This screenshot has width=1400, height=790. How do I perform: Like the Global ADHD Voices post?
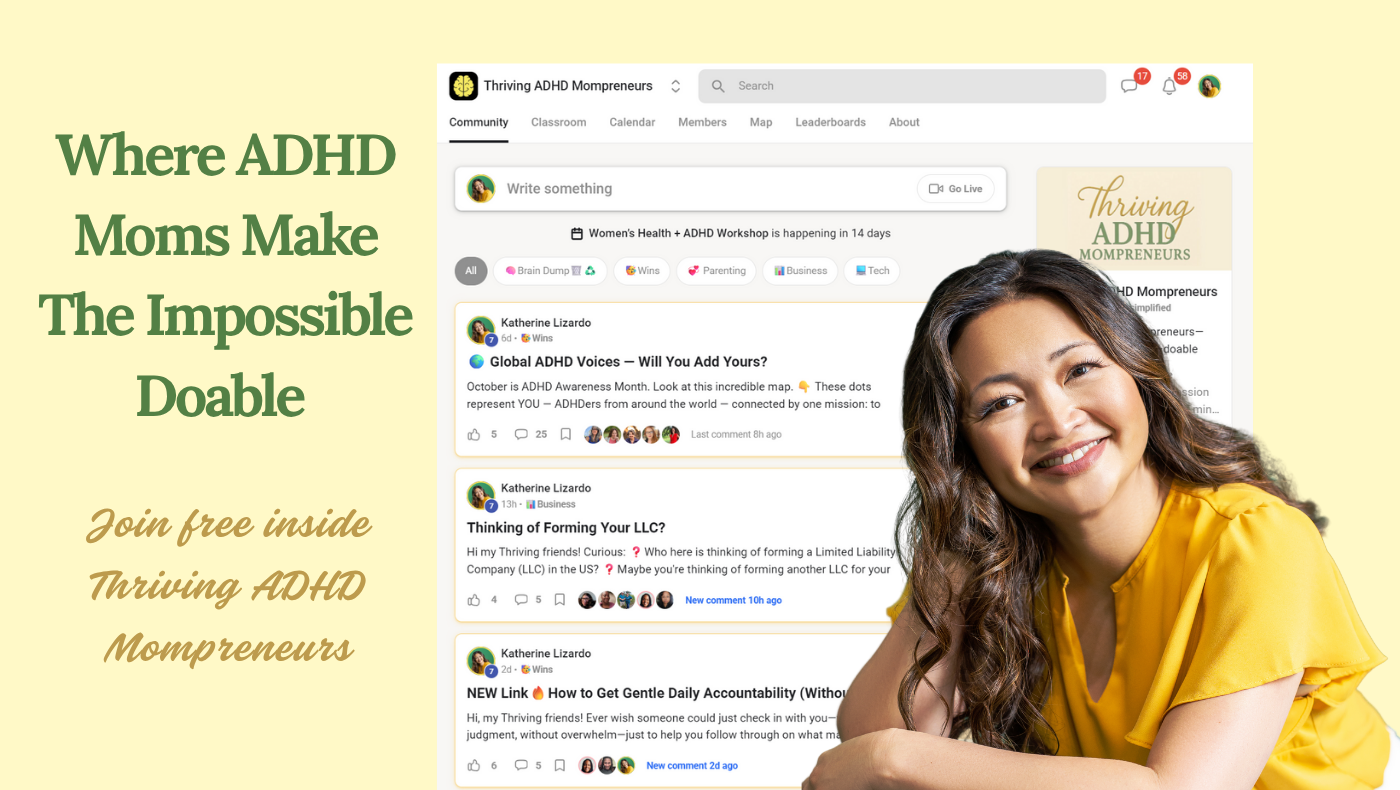click(x=474, y=434)
